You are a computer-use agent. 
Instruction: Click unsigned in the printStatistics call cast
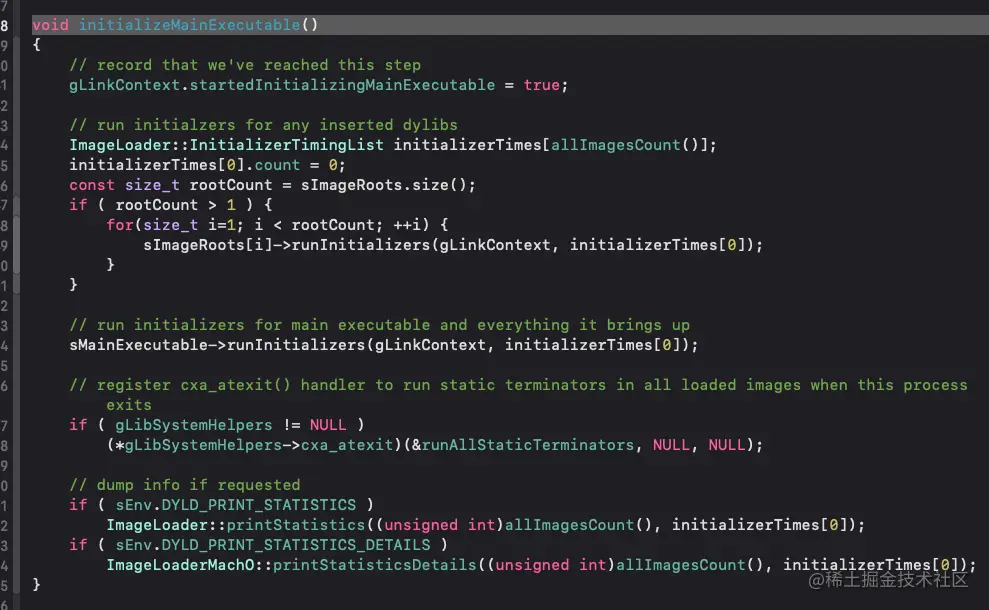[x=421, y=525]
